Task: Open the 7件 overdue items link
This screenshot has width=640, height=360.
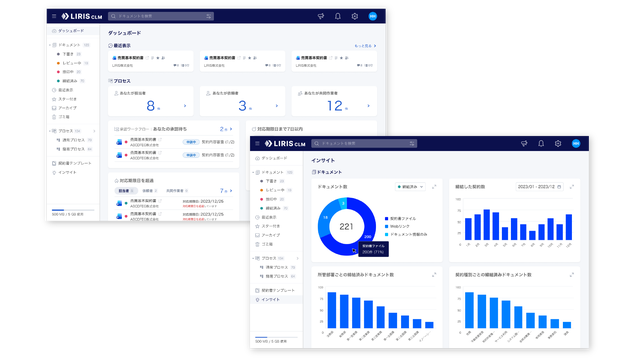Action: pyautogui.click(x=226, y=191)
